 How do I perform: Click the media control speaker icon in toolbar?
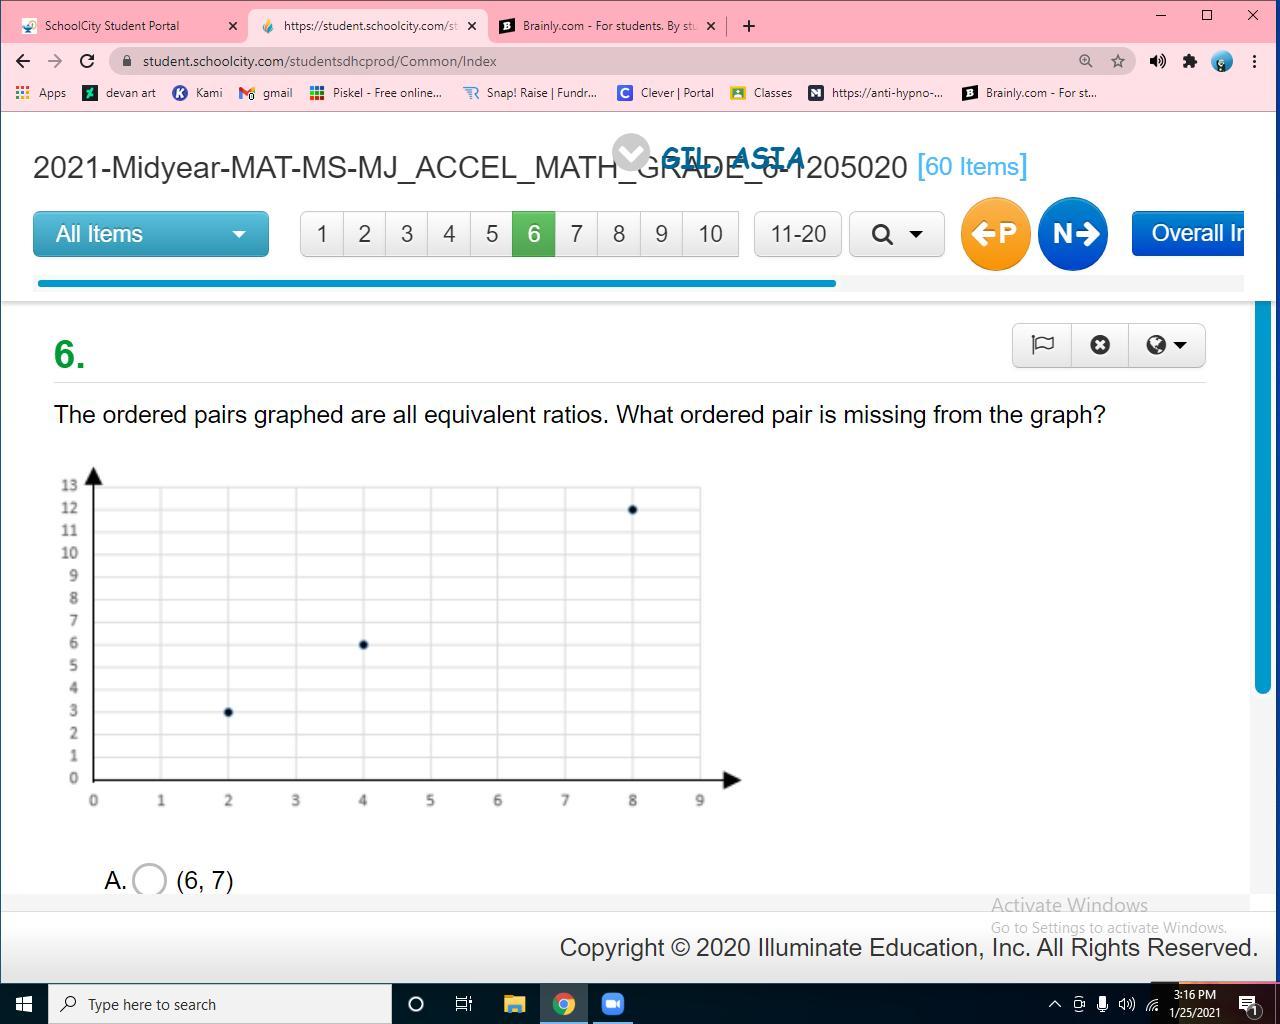click(x=1158, y=61)
